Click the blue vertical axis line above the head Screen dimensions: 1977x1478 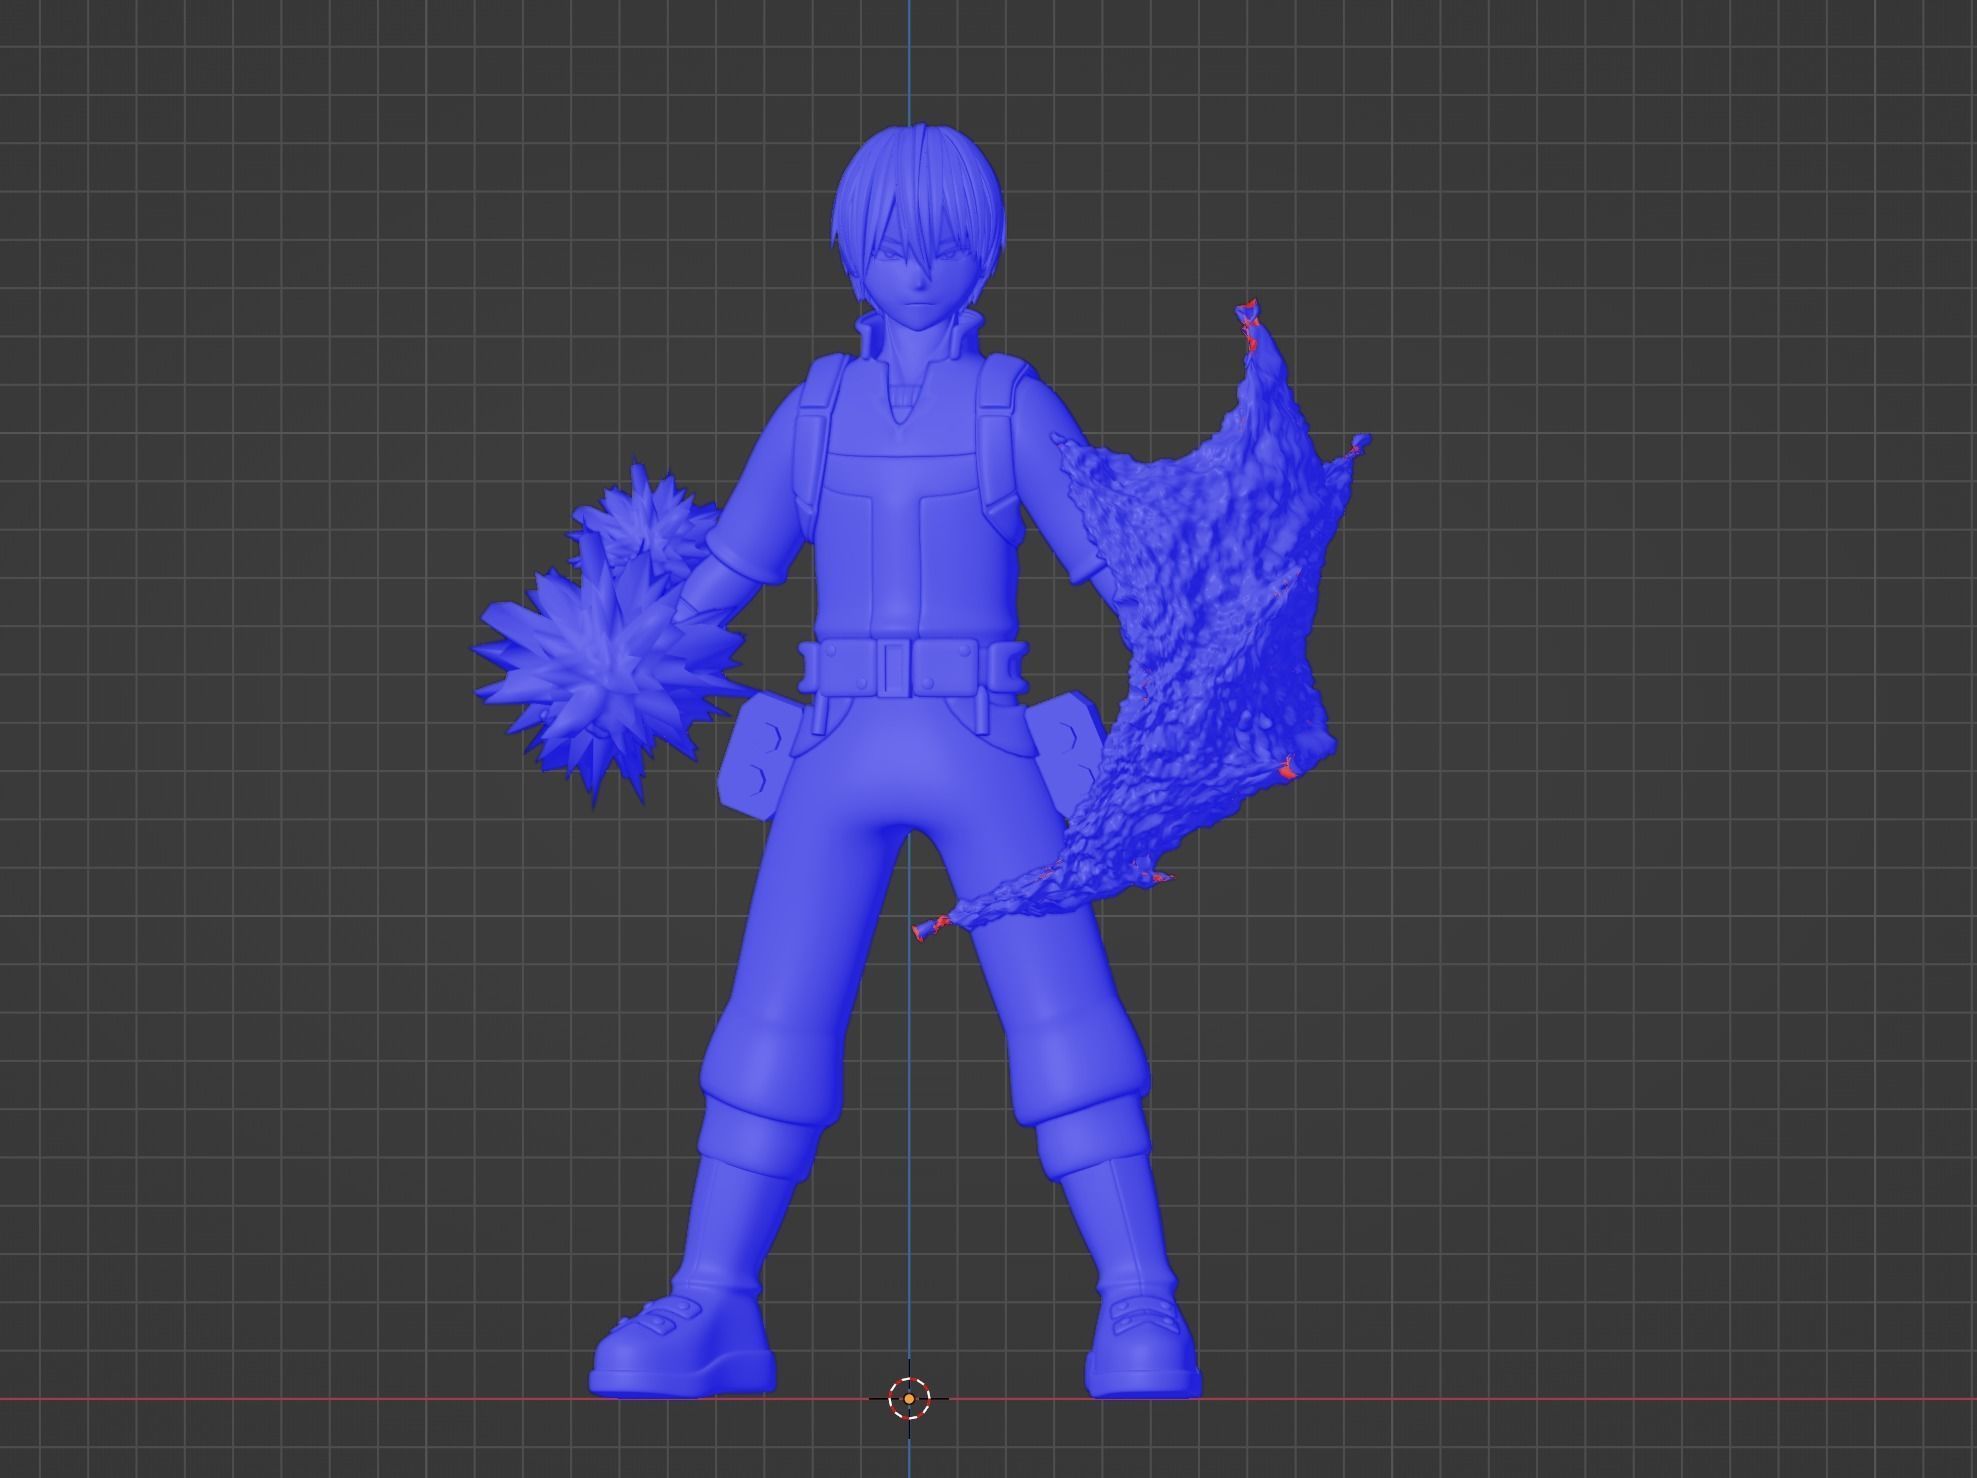[909, 60]
